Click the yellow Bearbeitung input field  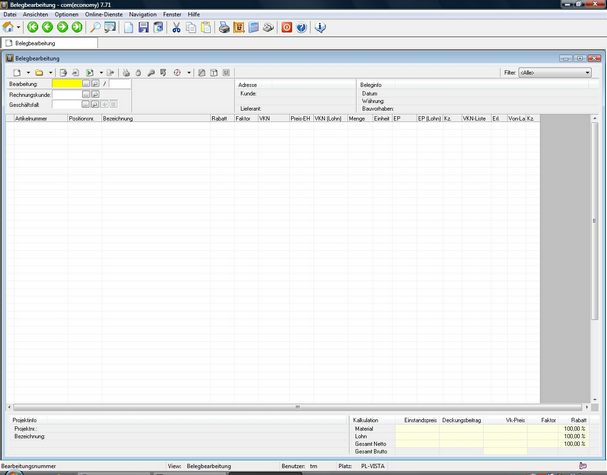click(x=67, y=83)
